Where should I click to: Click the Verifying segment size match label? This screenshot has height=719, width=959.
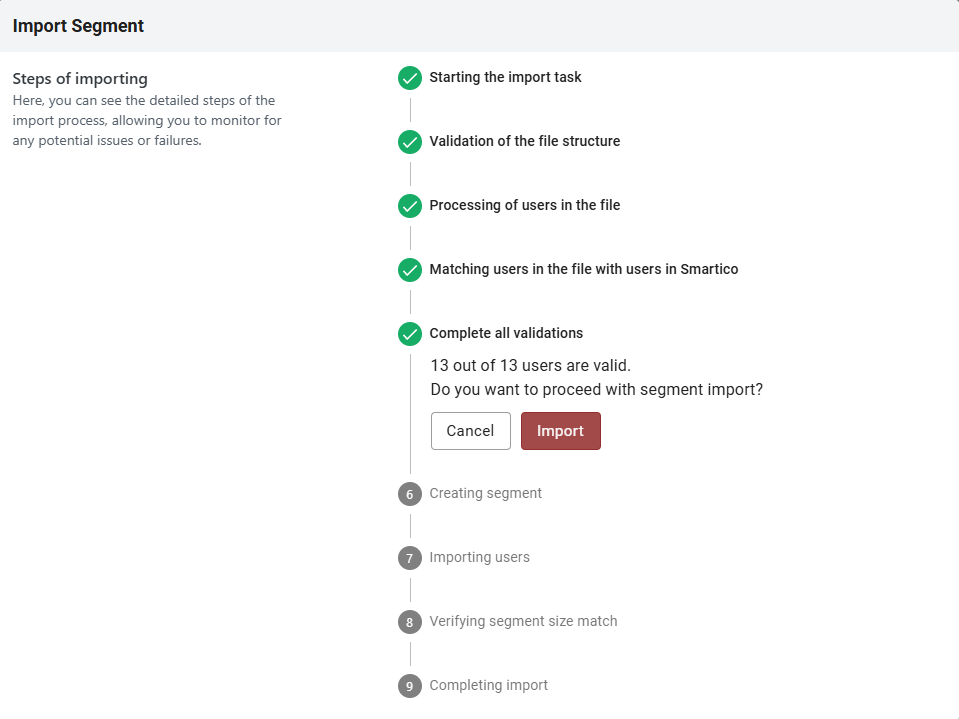pyautogui.click(x=523, y=621)
